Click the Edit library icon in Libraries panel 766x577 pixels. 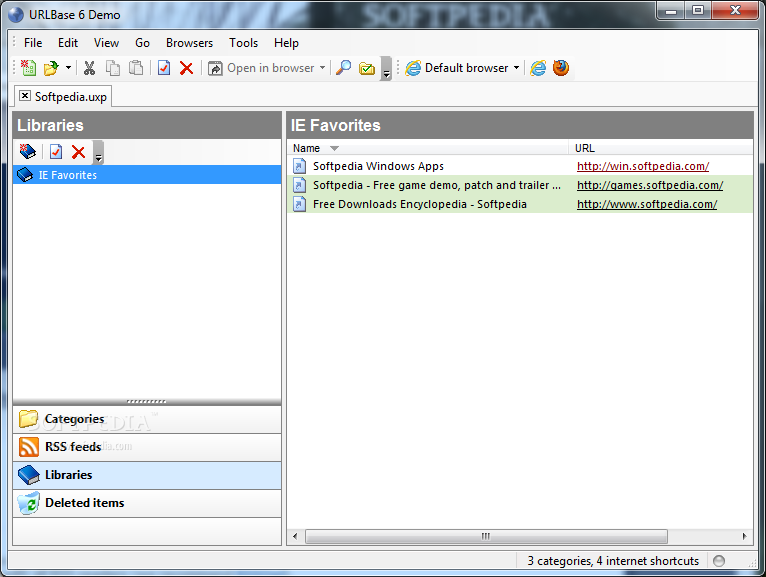(56, 152)
